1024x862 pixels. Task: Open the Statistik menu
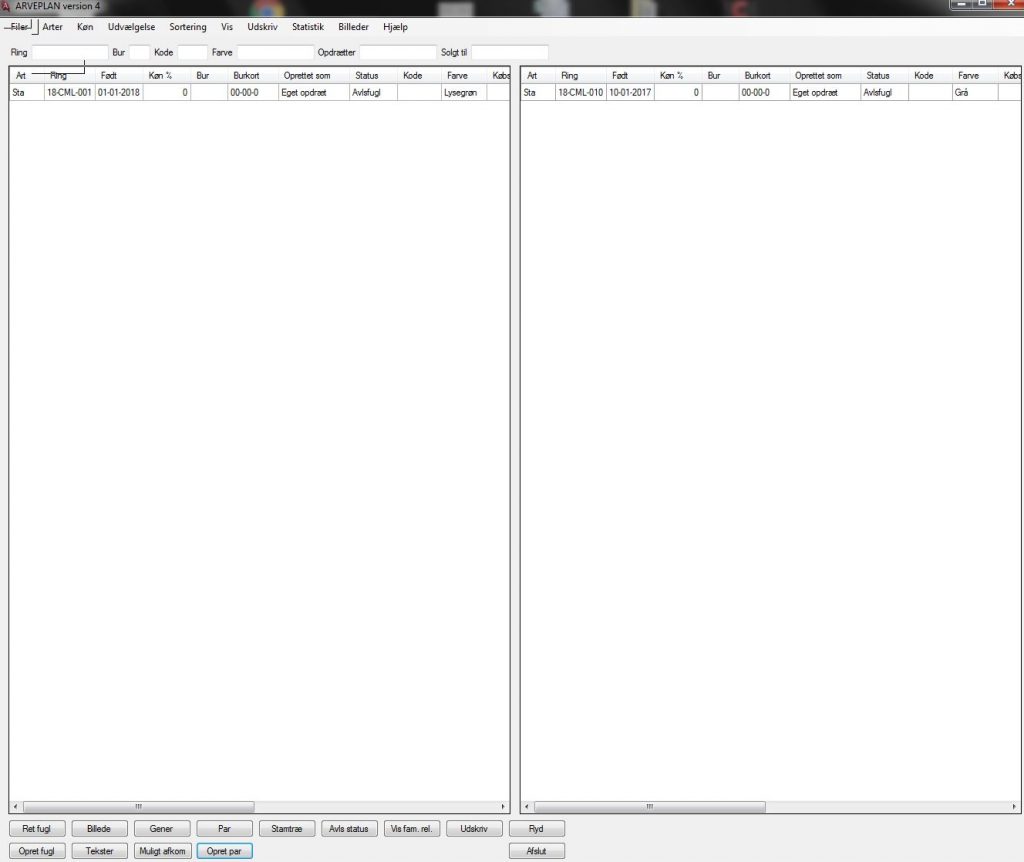308,27
